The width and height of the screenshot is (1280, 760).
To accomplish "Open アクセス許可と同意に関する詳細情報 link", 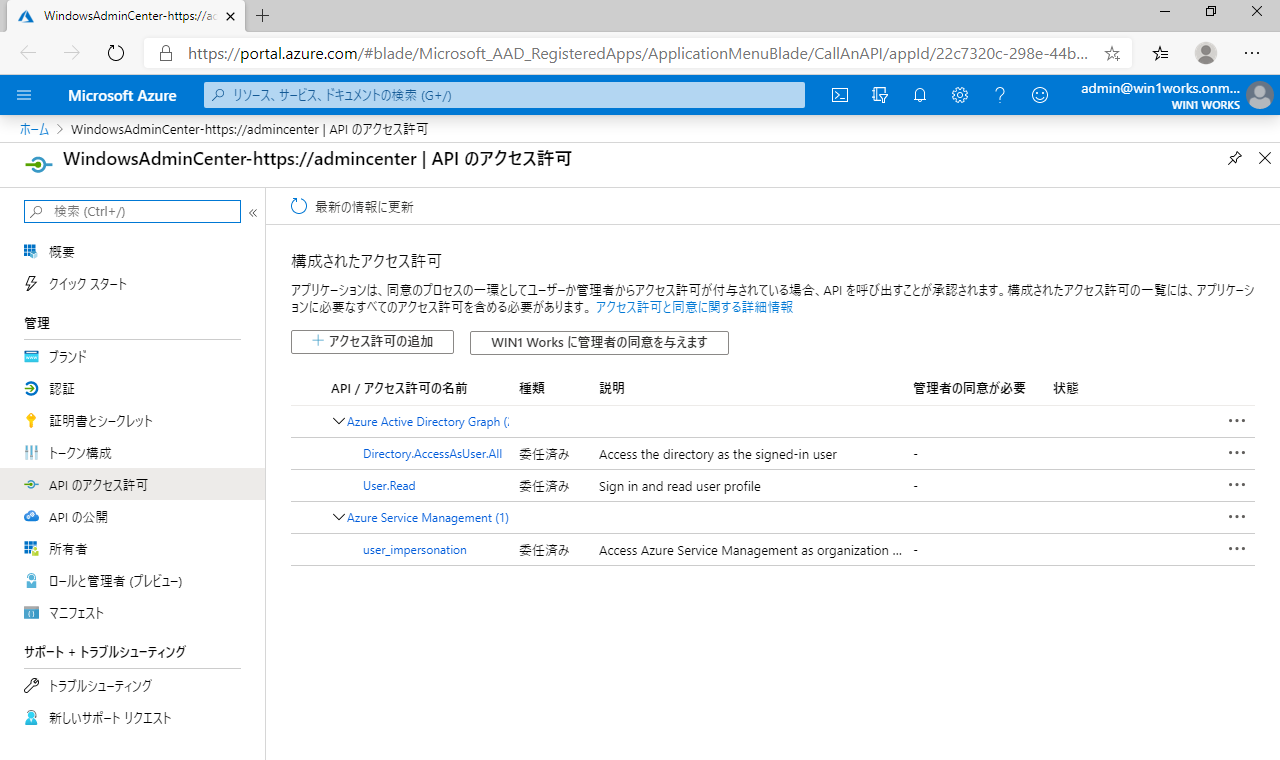I will [x=694, y=307].
